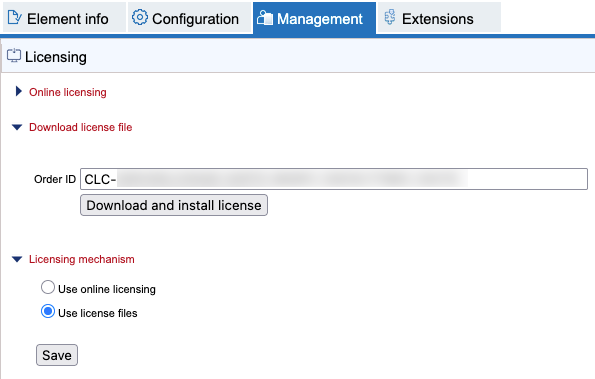The height and width of the screenshot is (379, 595).
Task: Click the Extensions puzzle icon
Action: pyautogui.click(x=390, y=17)
